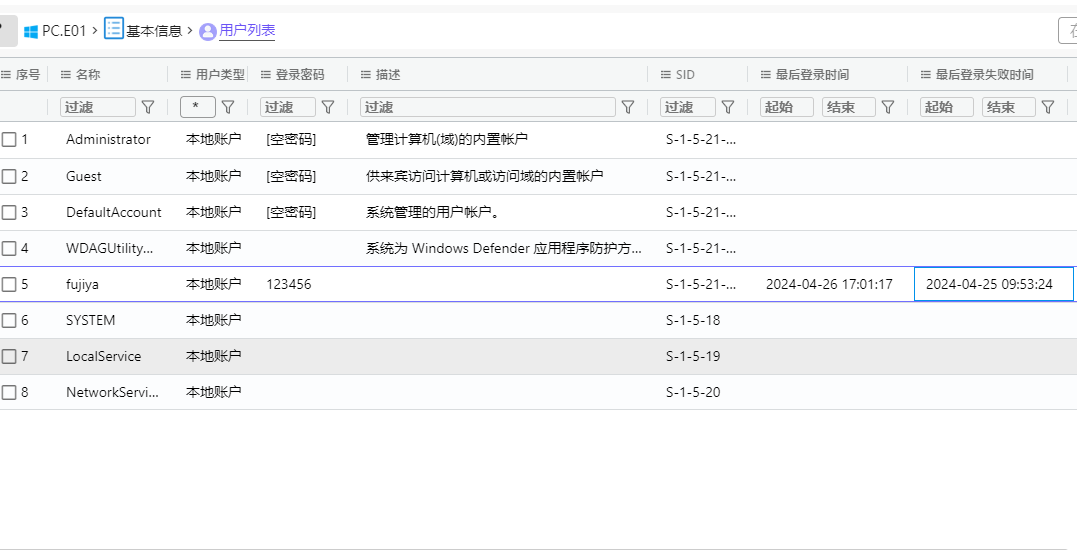Click the 描述 filter text field

(x=487, y=107)
